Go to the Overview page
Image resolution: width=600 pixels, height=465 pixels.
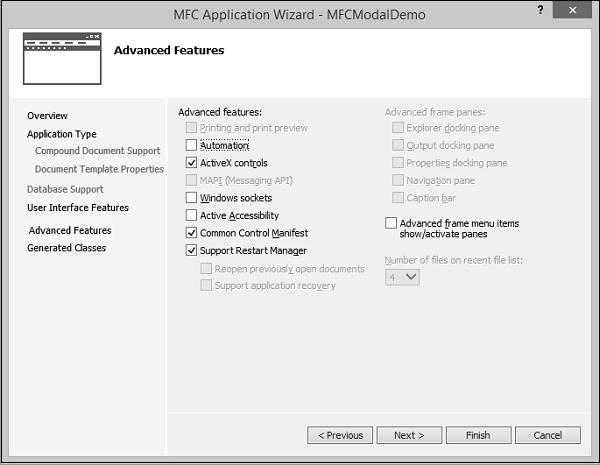pos(47,116)
